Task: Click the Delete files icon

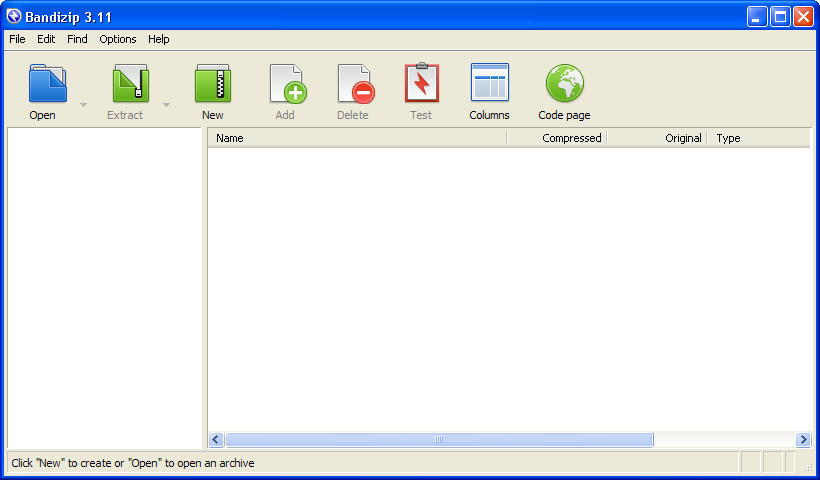Action: (x=356, y=83)
